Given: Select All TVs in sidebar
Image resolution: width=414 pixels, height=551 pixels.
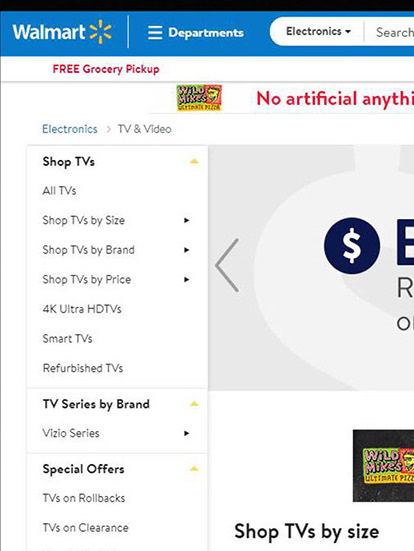Looking at the screenshot, I should click(59, 191).
